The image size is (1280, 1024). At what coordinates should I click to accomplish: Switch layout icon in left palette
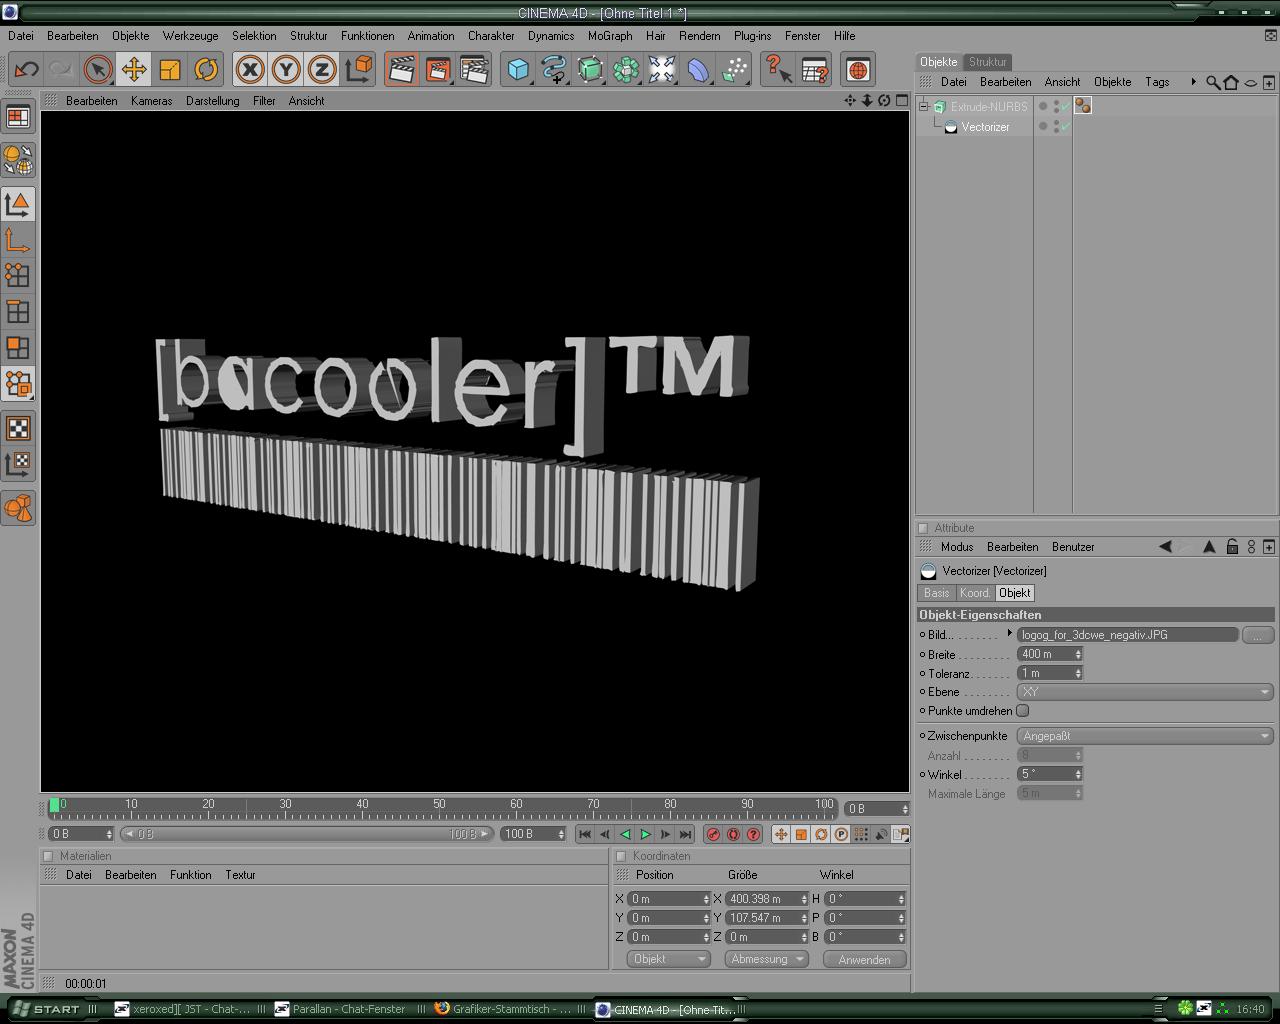click(x=17, y=117)
